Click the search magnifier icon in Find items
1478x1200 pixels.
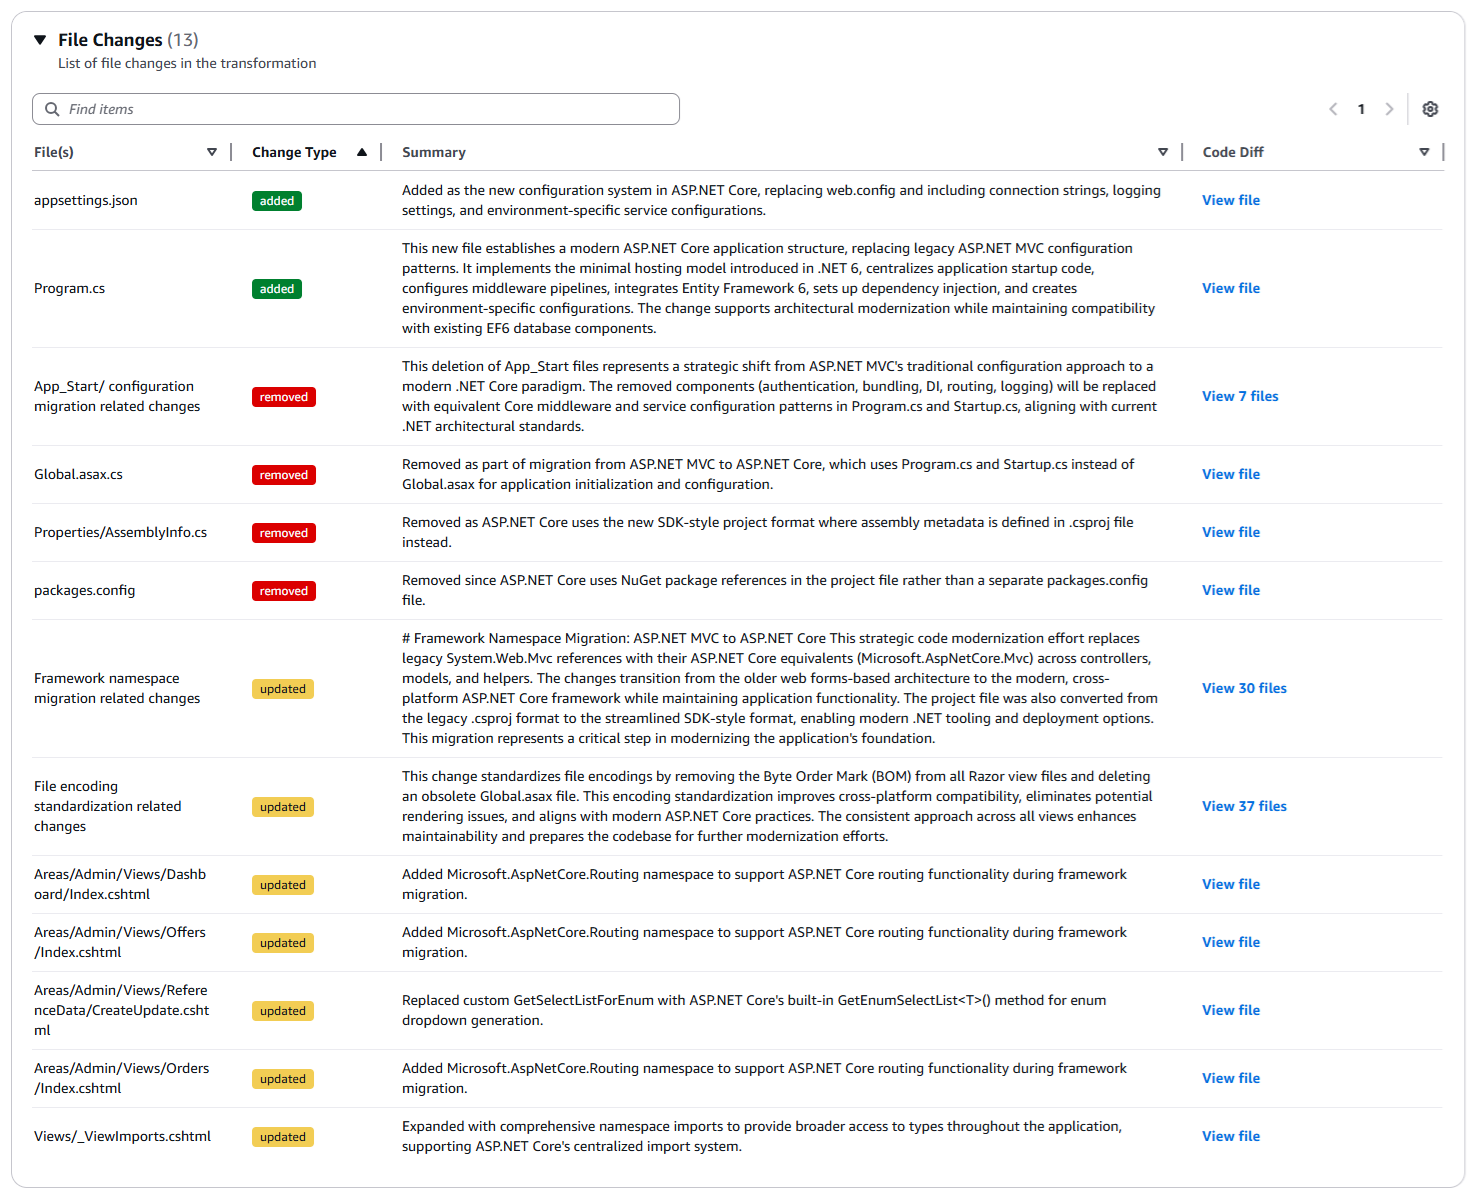tap(52, 109)
